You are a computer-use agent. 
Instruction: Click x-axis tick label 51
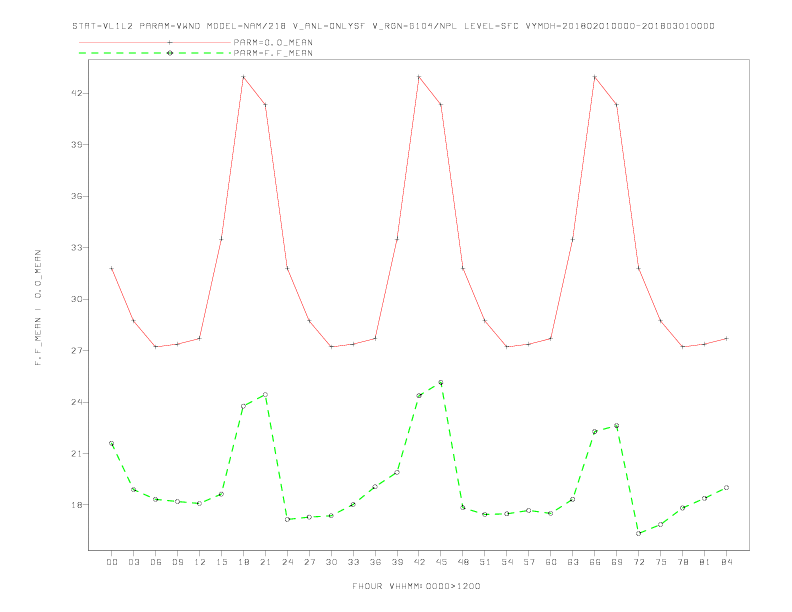pyautogui.click(x=485, y=562)
